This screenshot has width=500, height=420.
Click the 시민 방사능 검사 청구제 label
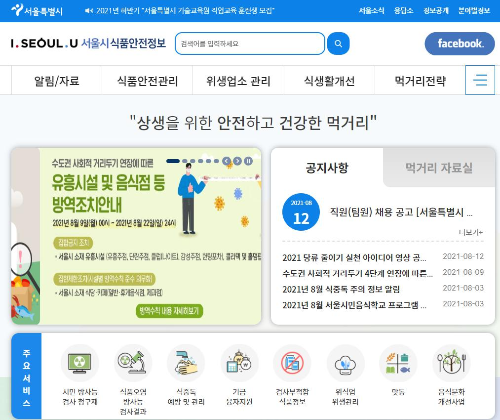click(x=80, y=397)
